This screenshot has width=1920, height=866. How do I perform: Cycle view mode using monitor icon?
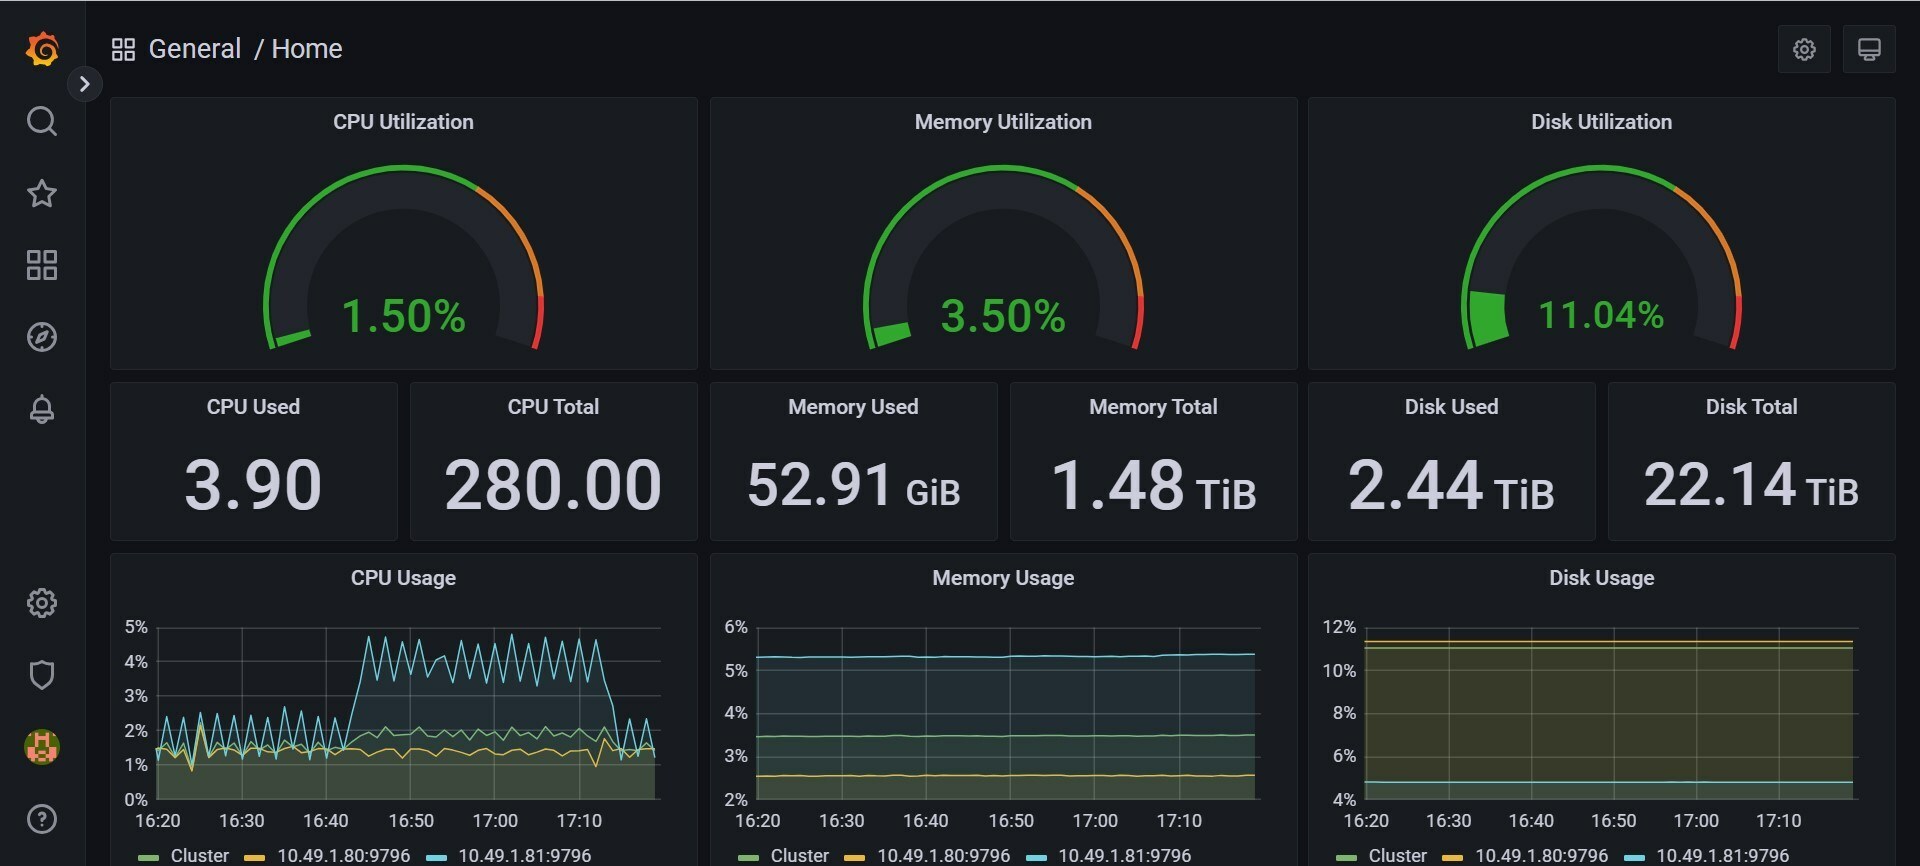pos(1869,49)
